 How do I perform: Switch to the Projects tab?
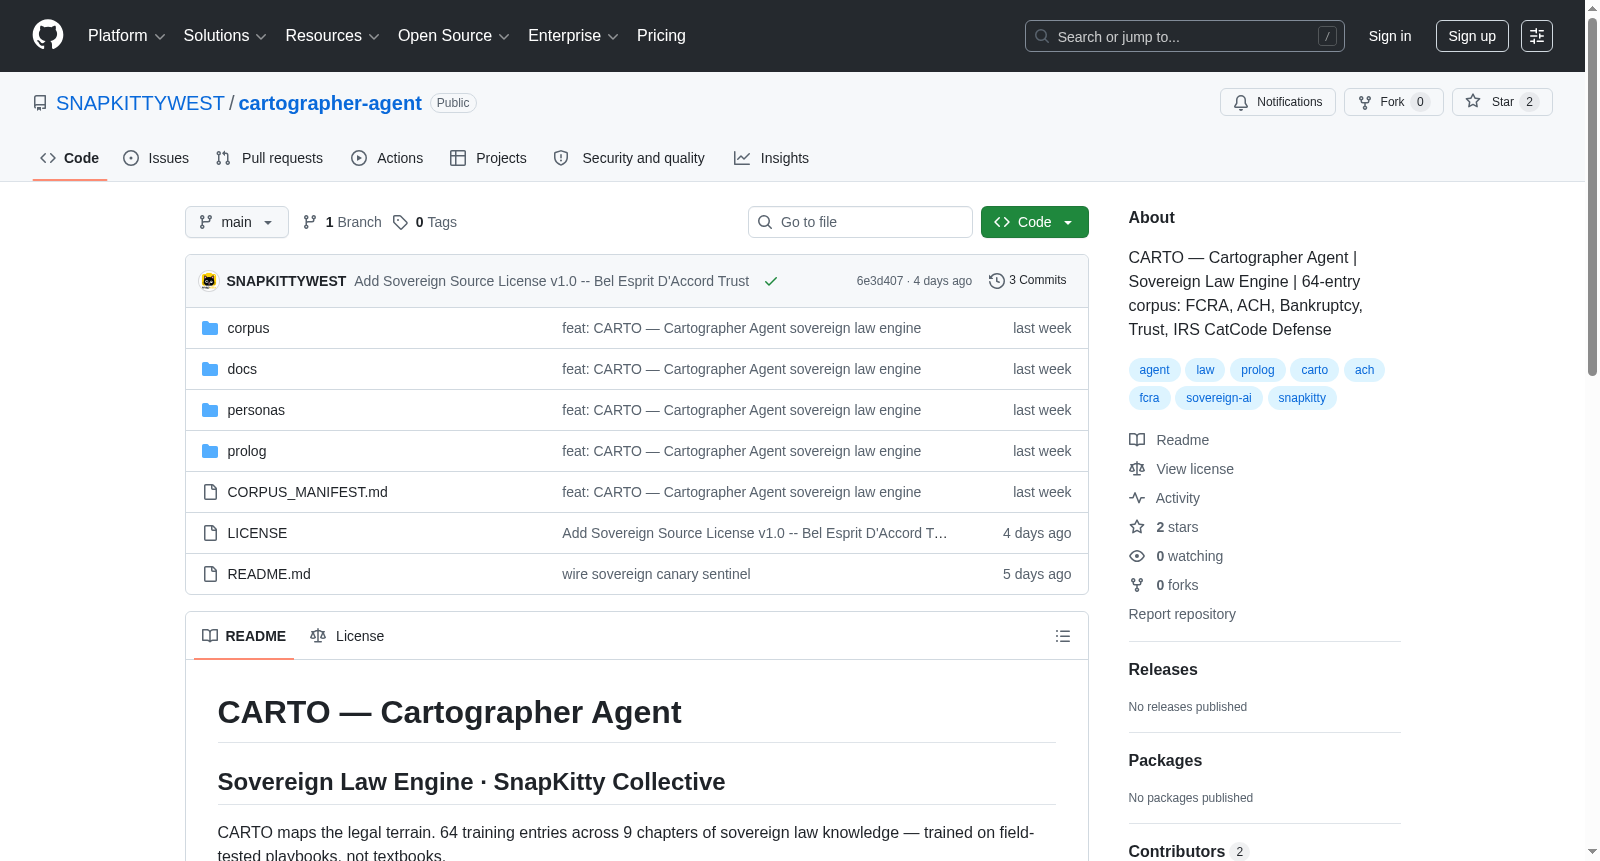(x=488, y=158)
